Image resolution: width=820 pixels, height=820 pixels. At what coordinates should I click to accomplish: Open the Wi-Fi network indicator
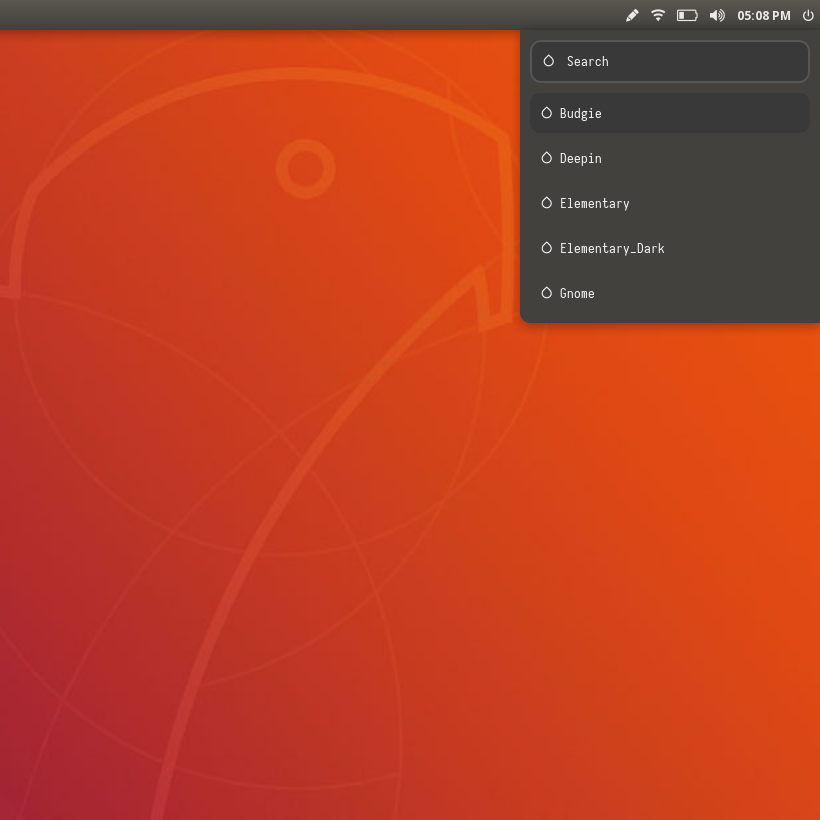click(658, 15)
